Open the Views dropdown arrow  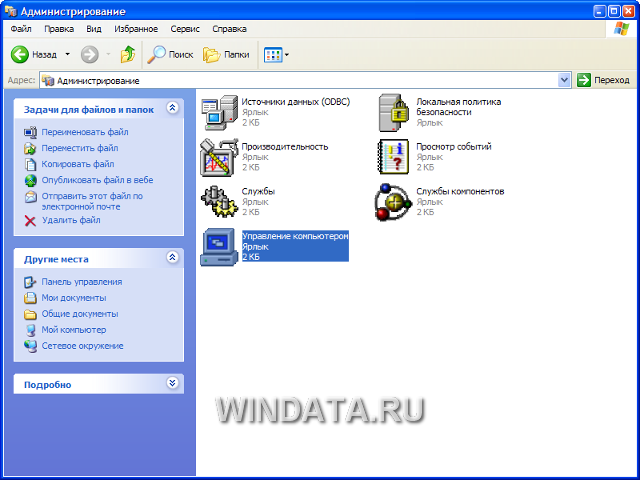(287, 55)
